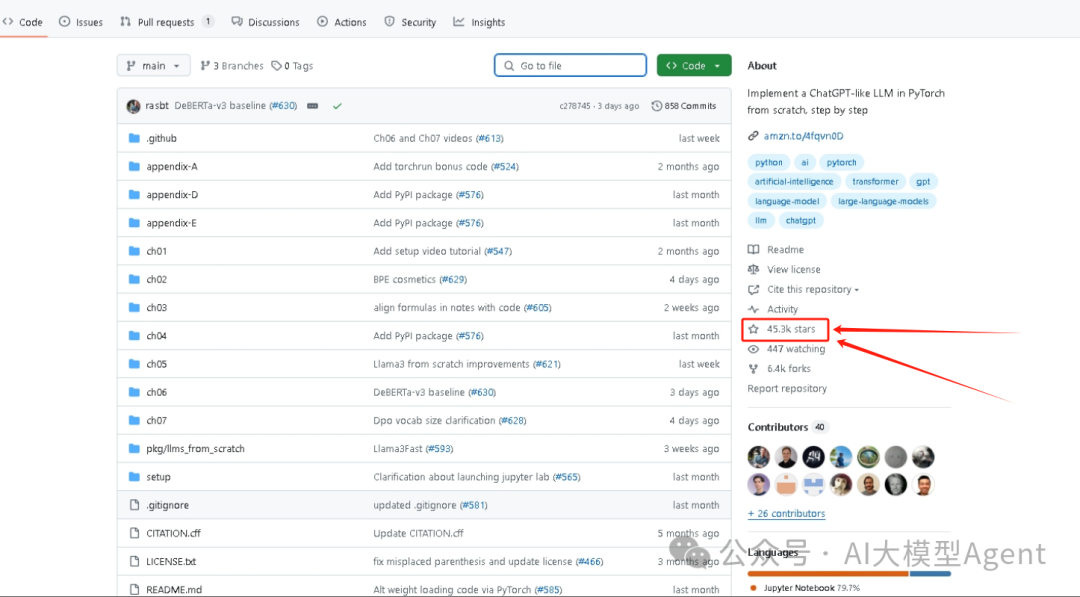Open the ch07 folder
The width and height of the screenshot is (1080, 597).
coord(156,420)
